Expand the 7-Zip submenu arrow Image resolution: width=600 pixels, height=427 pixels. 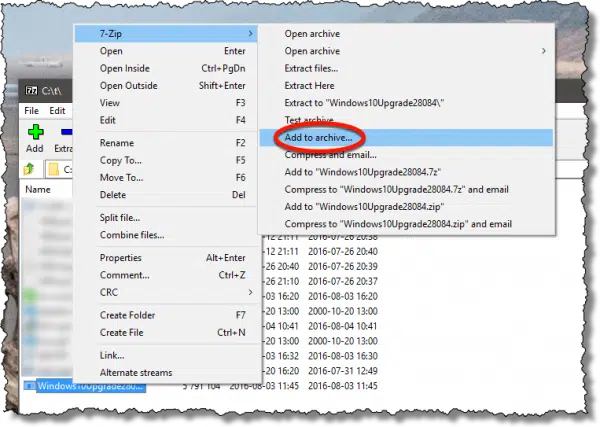click(x=250, y=34)
